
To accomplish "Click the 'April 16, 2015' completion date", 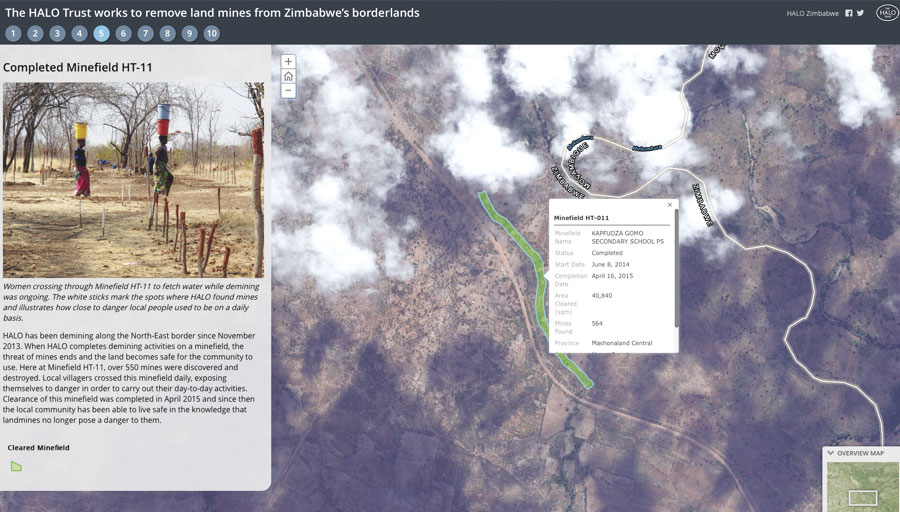I will (x=612, y=276).
